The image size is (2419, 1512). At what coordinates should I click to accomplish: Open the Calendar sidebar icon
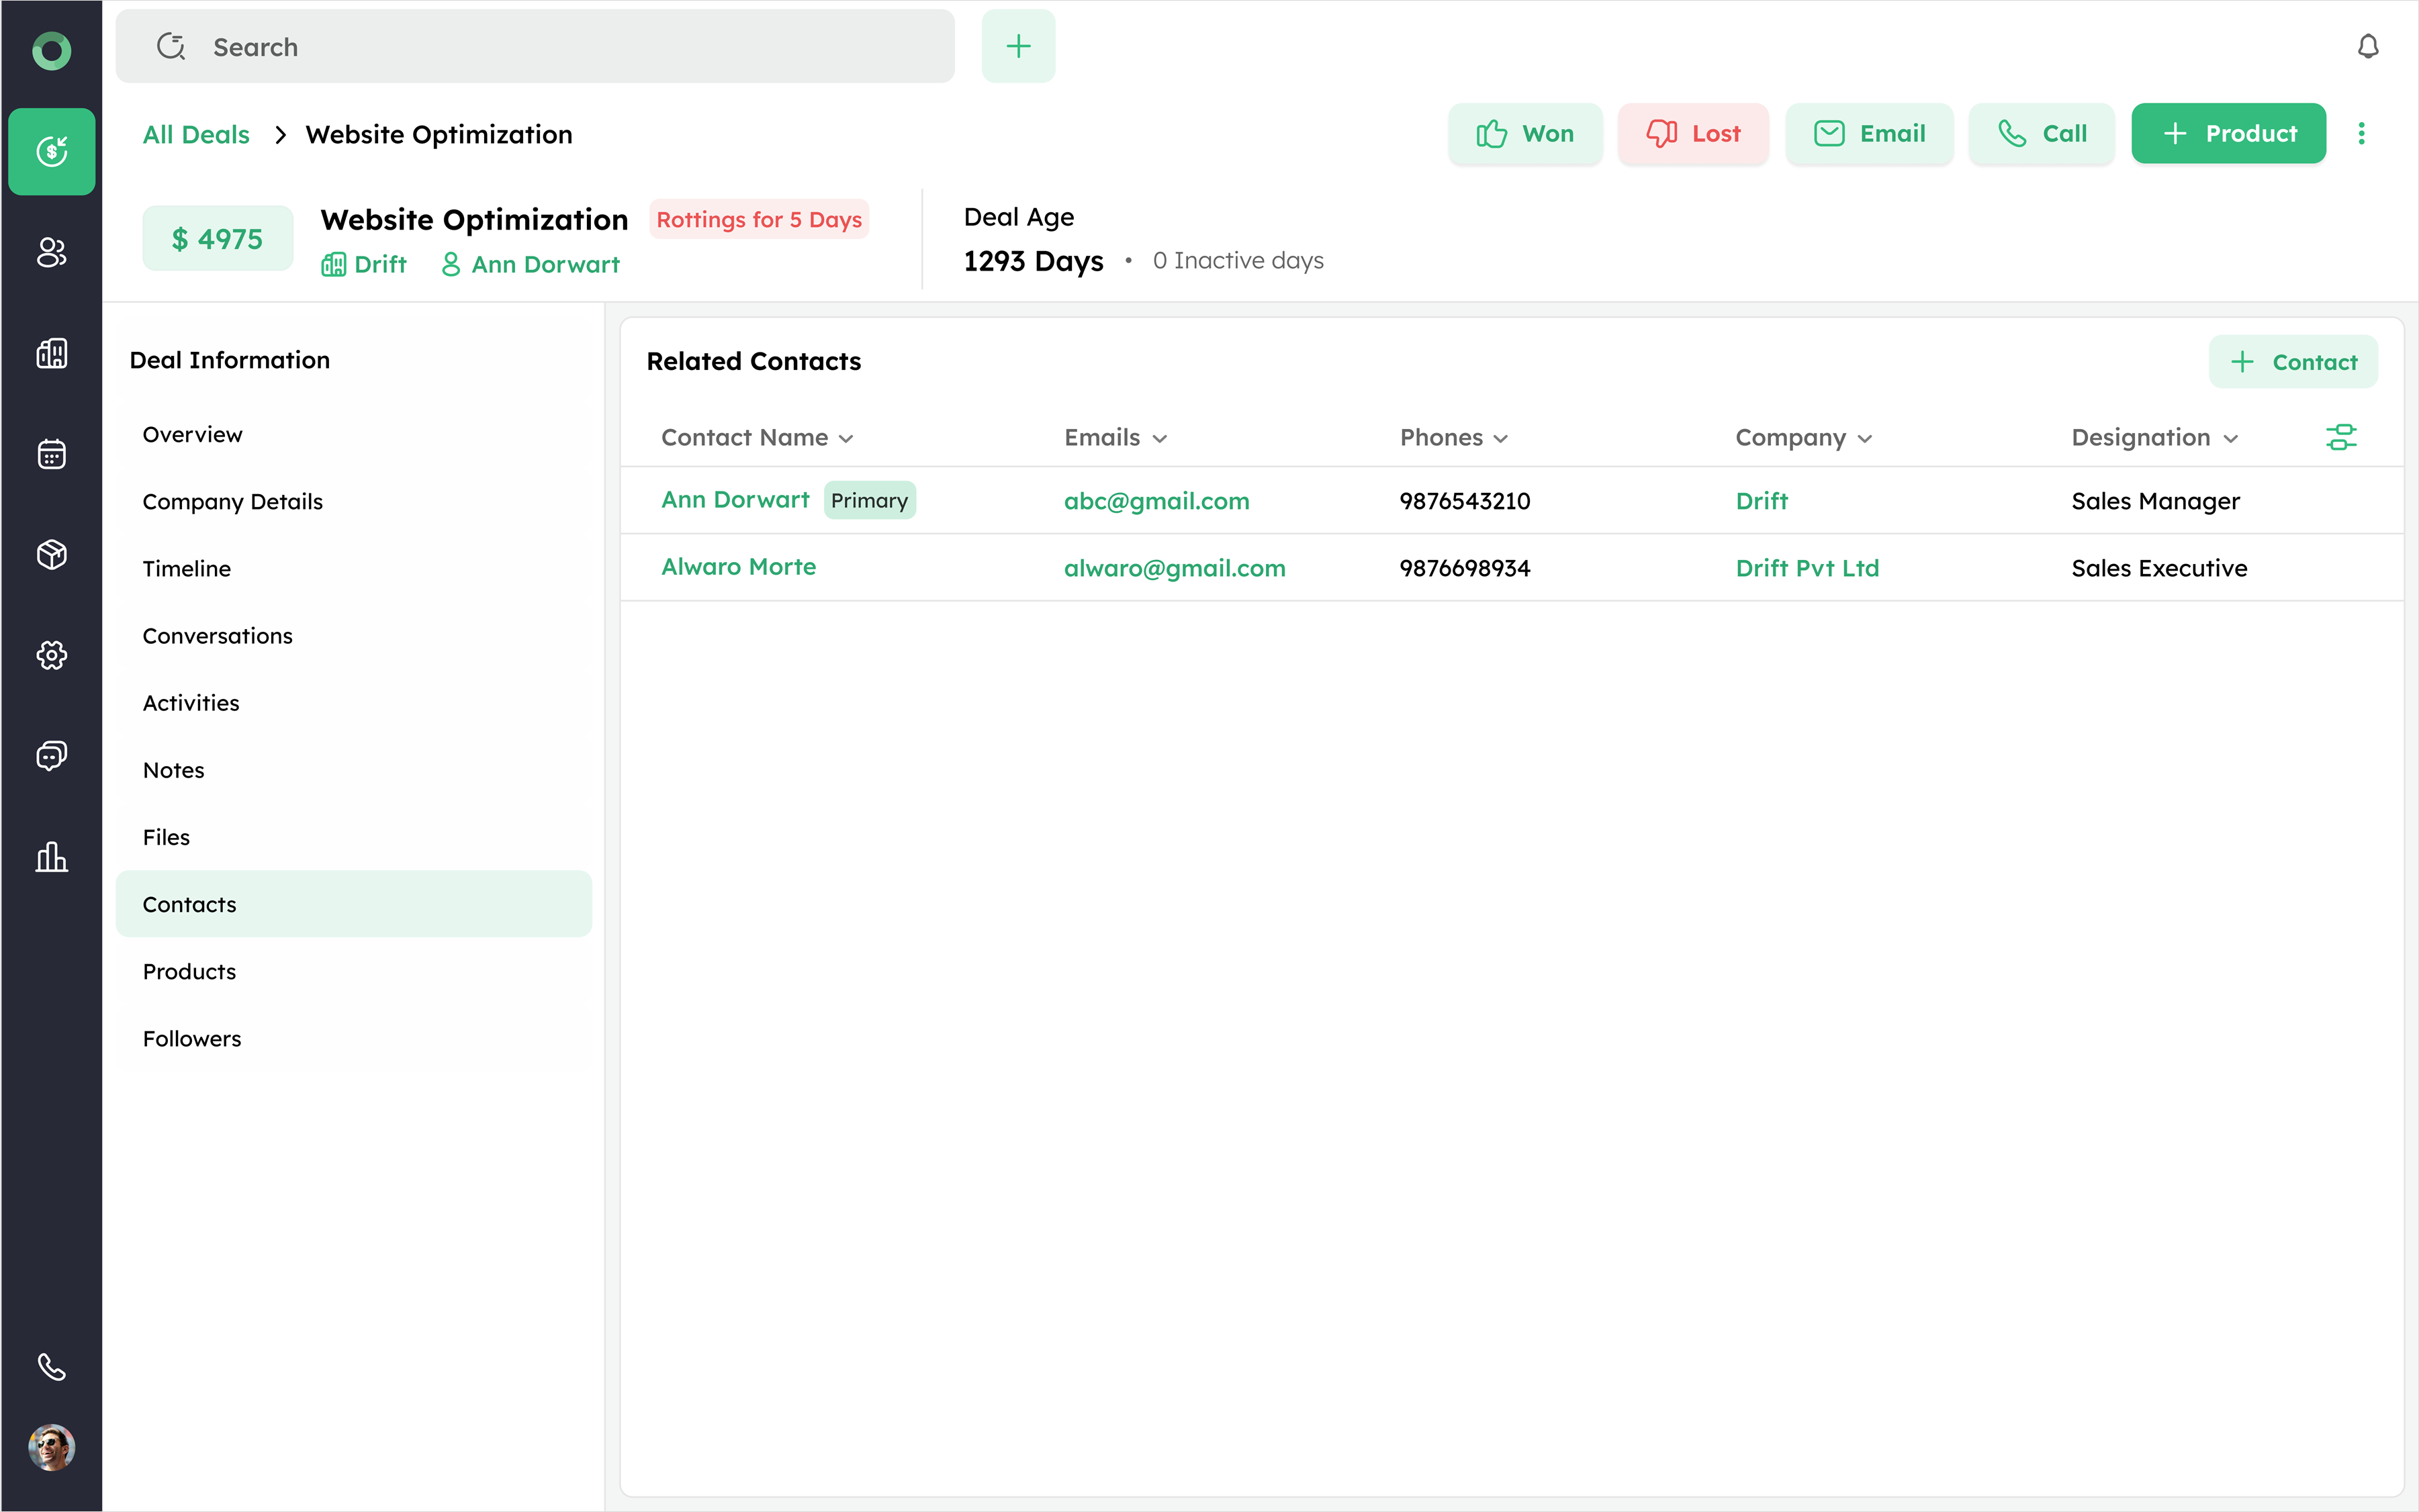(x=51, y=454)
